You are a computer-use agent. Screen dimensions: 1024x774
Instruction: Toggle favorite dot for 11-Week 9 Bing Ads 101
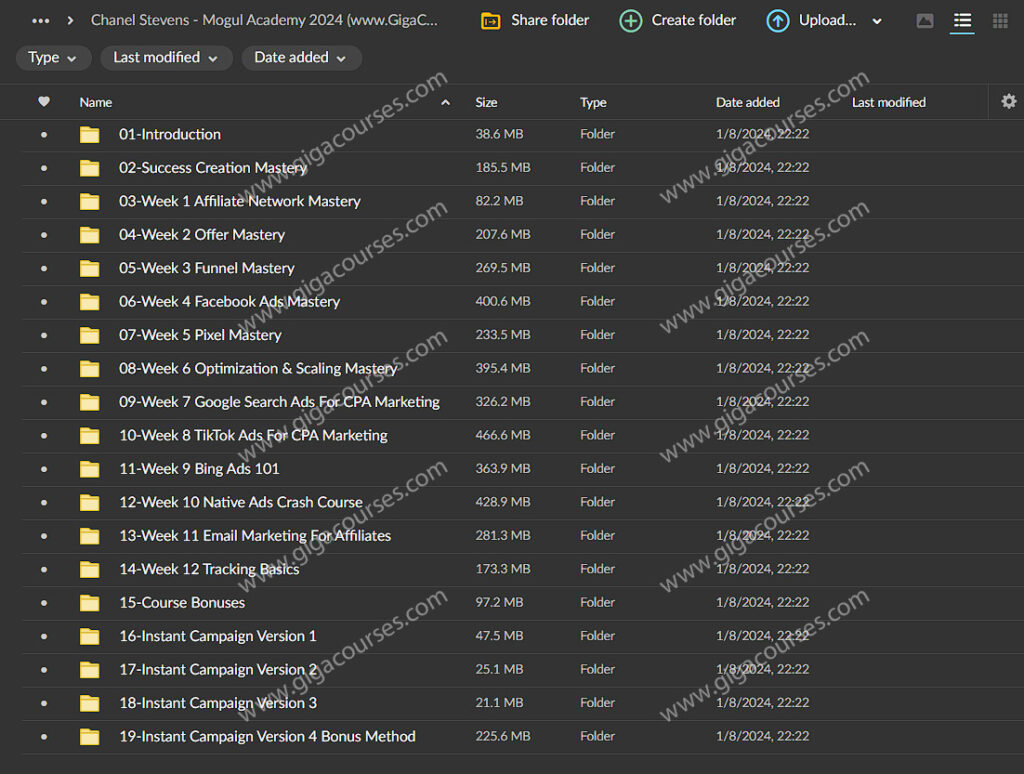pos(44,469)
